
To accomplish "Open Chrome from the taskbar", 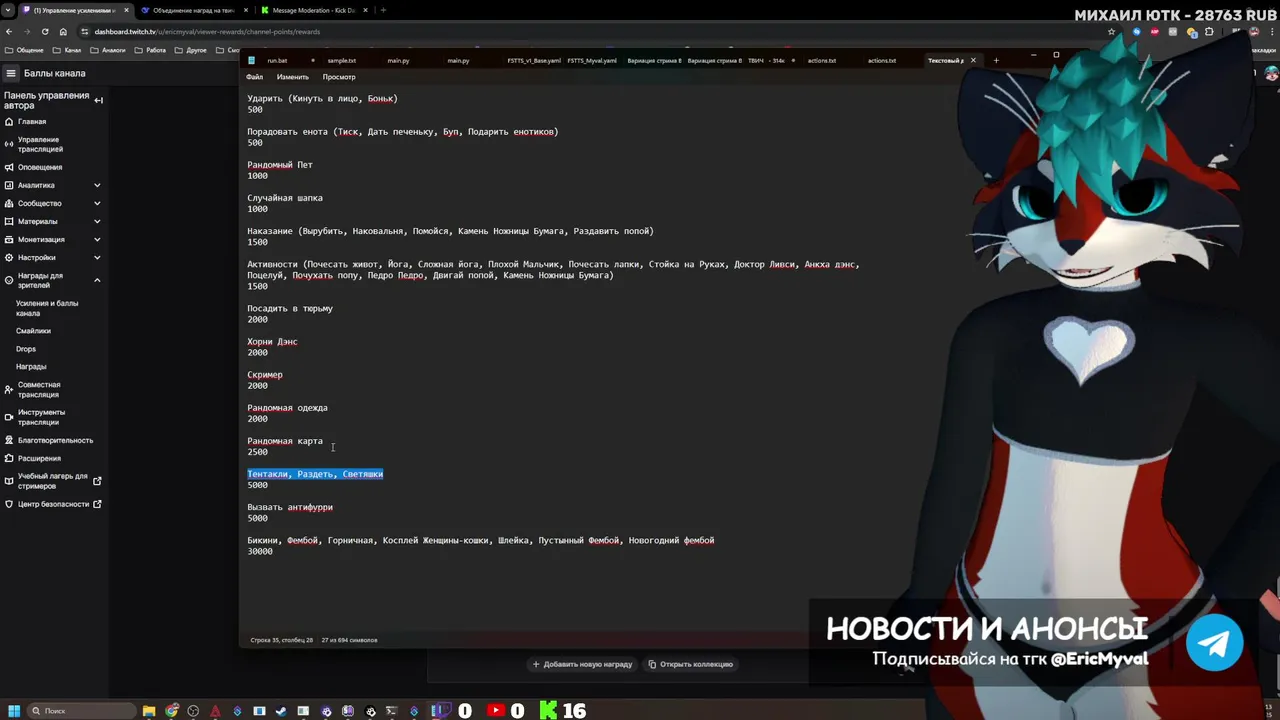I will 172,711.
